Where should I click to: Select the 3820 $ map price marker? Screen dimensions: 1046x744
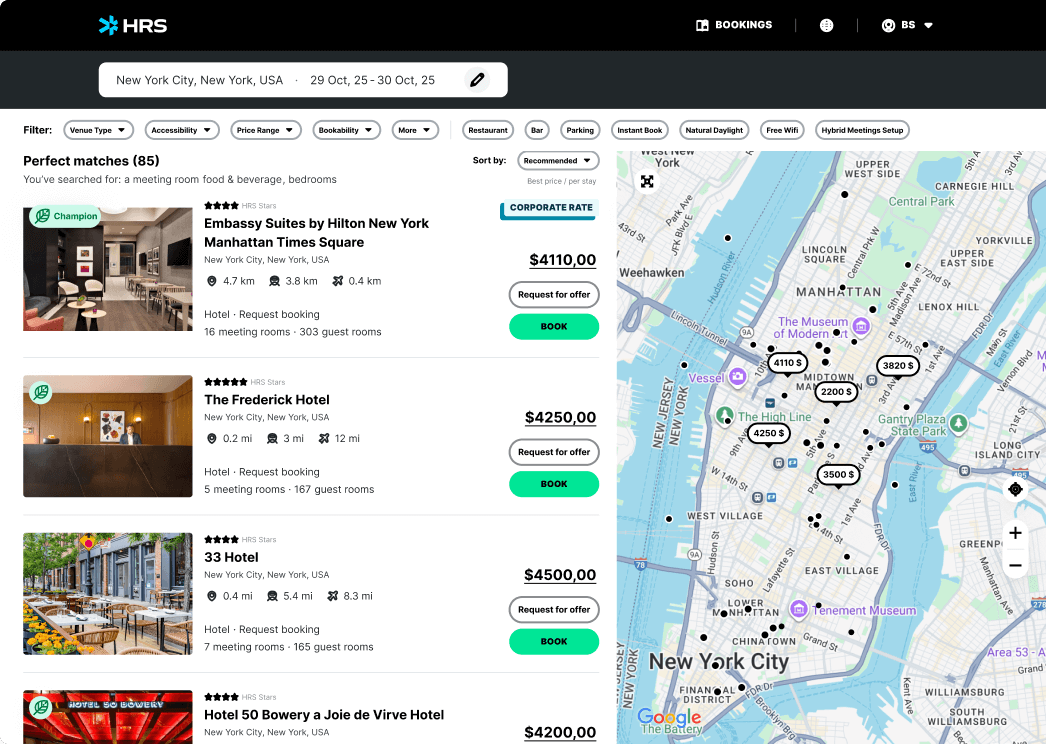point(897,366)
